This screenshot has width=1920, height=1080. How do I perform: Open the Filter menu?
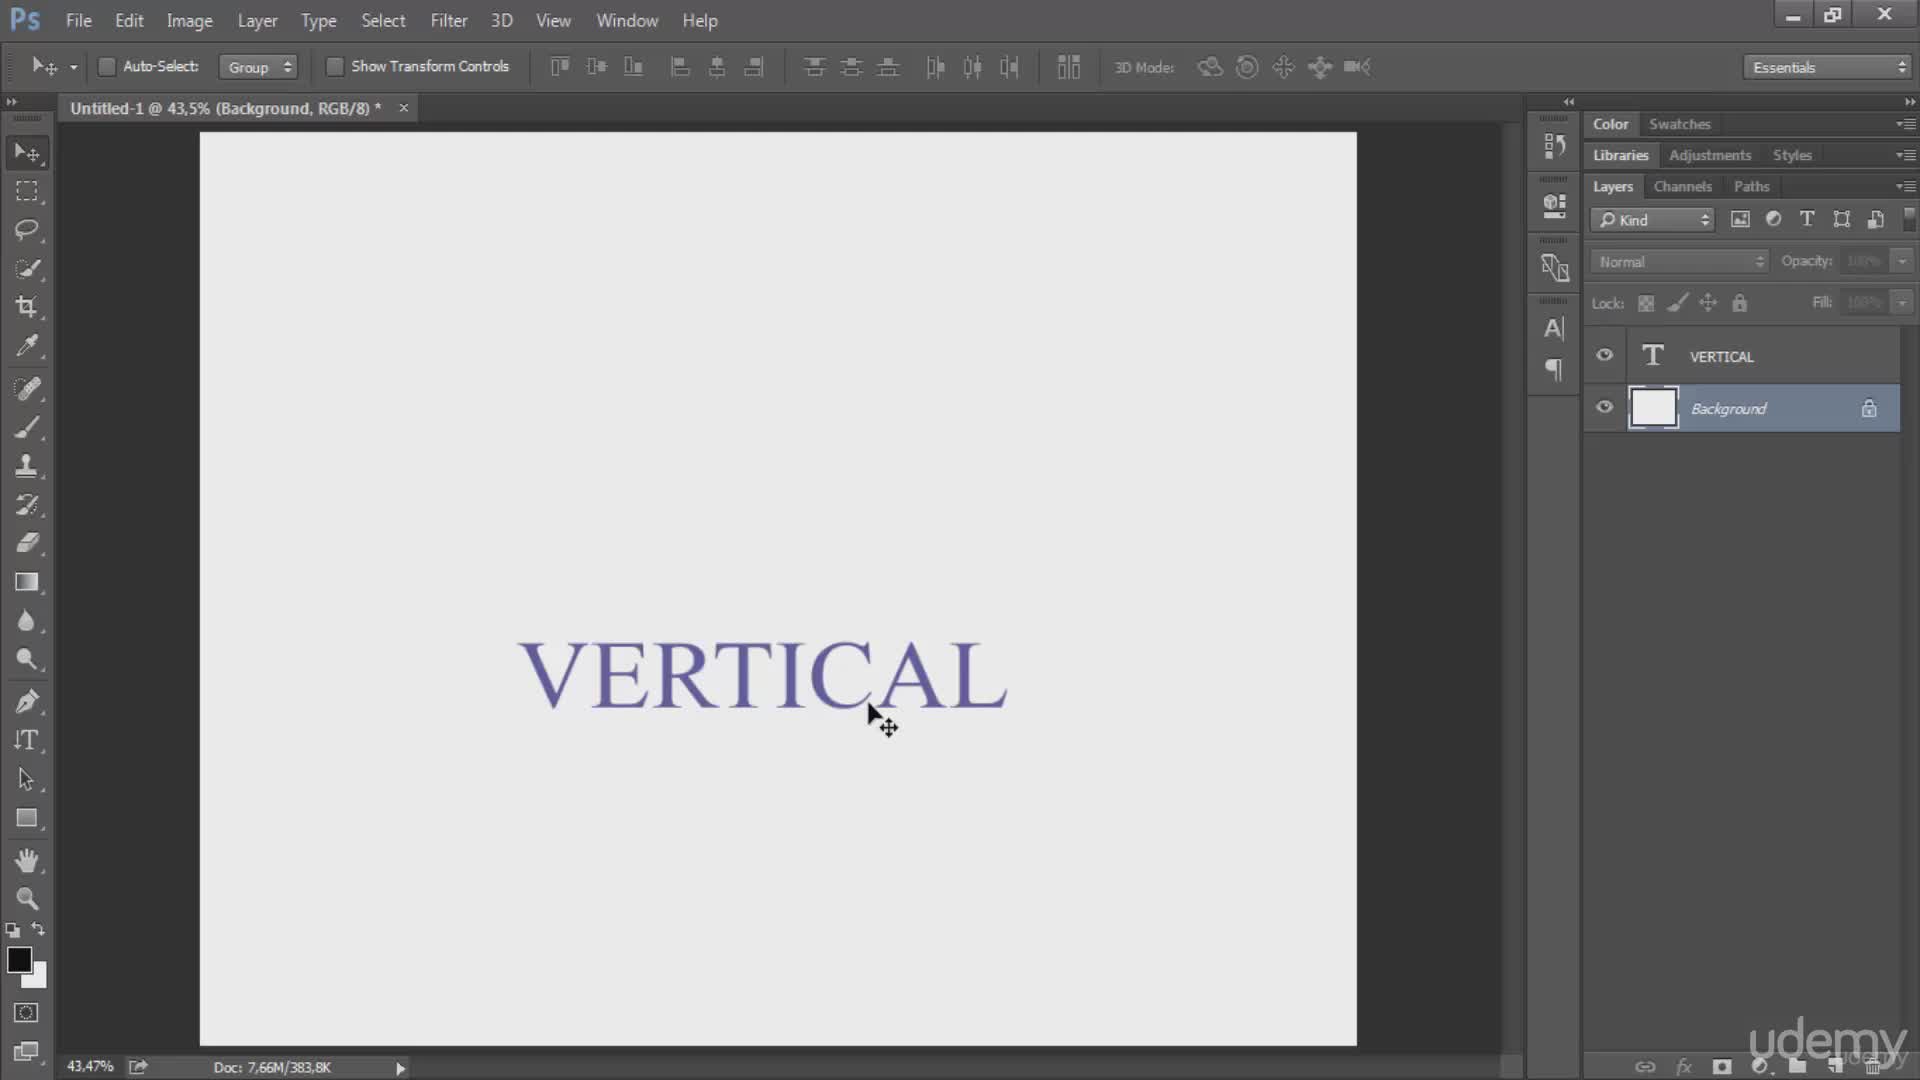click(449, 20)
